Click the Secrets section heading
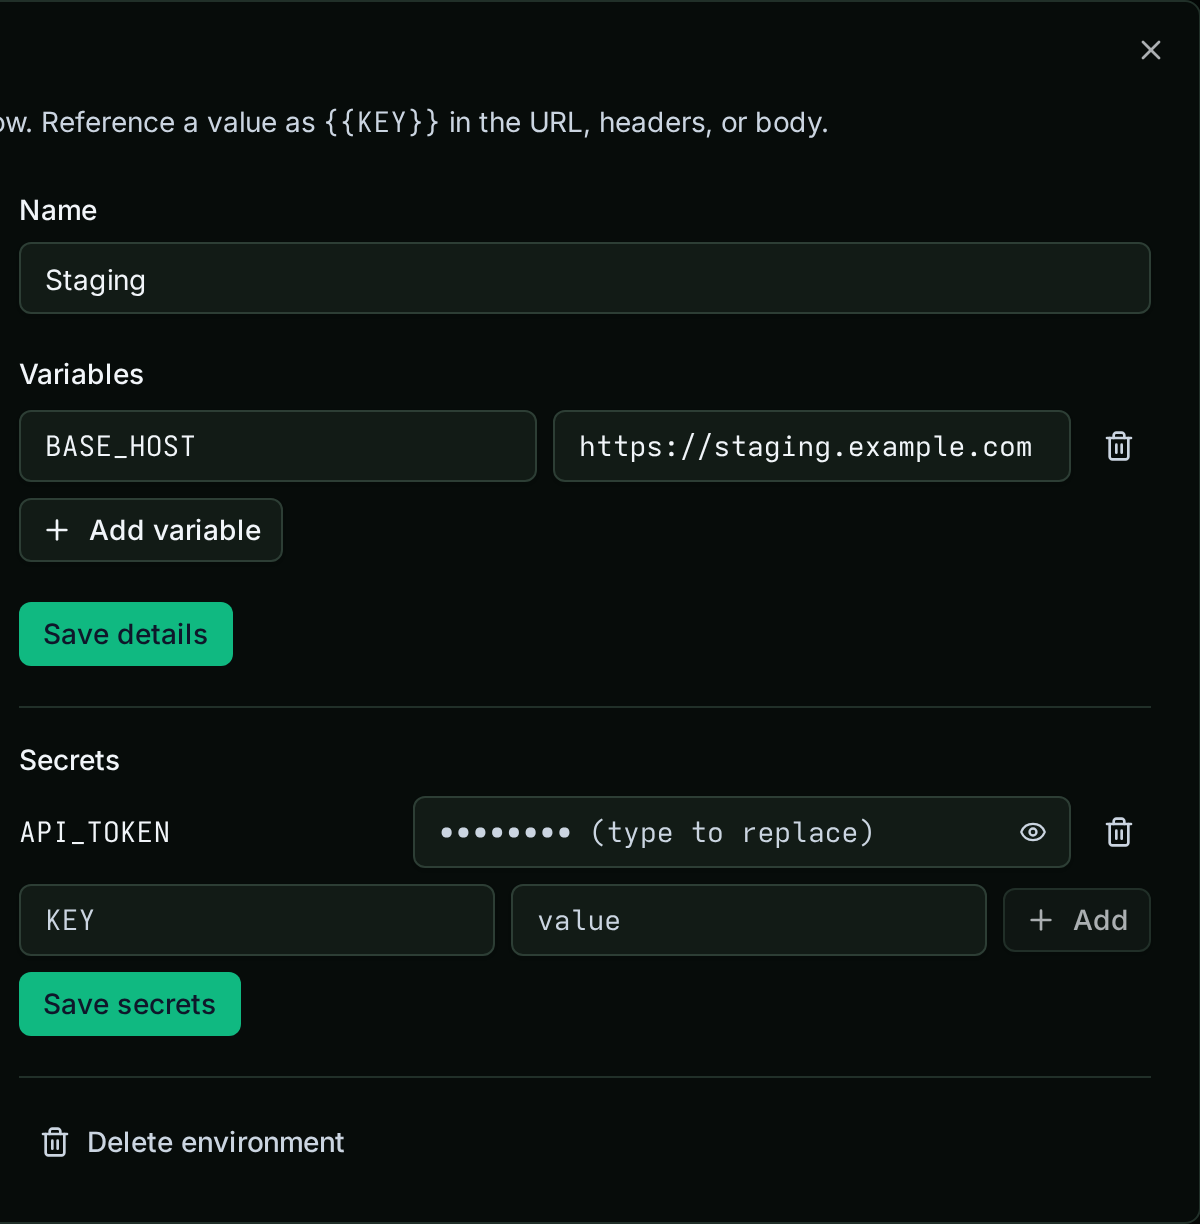This screenshot has height=1224, width=1200. 70,760
